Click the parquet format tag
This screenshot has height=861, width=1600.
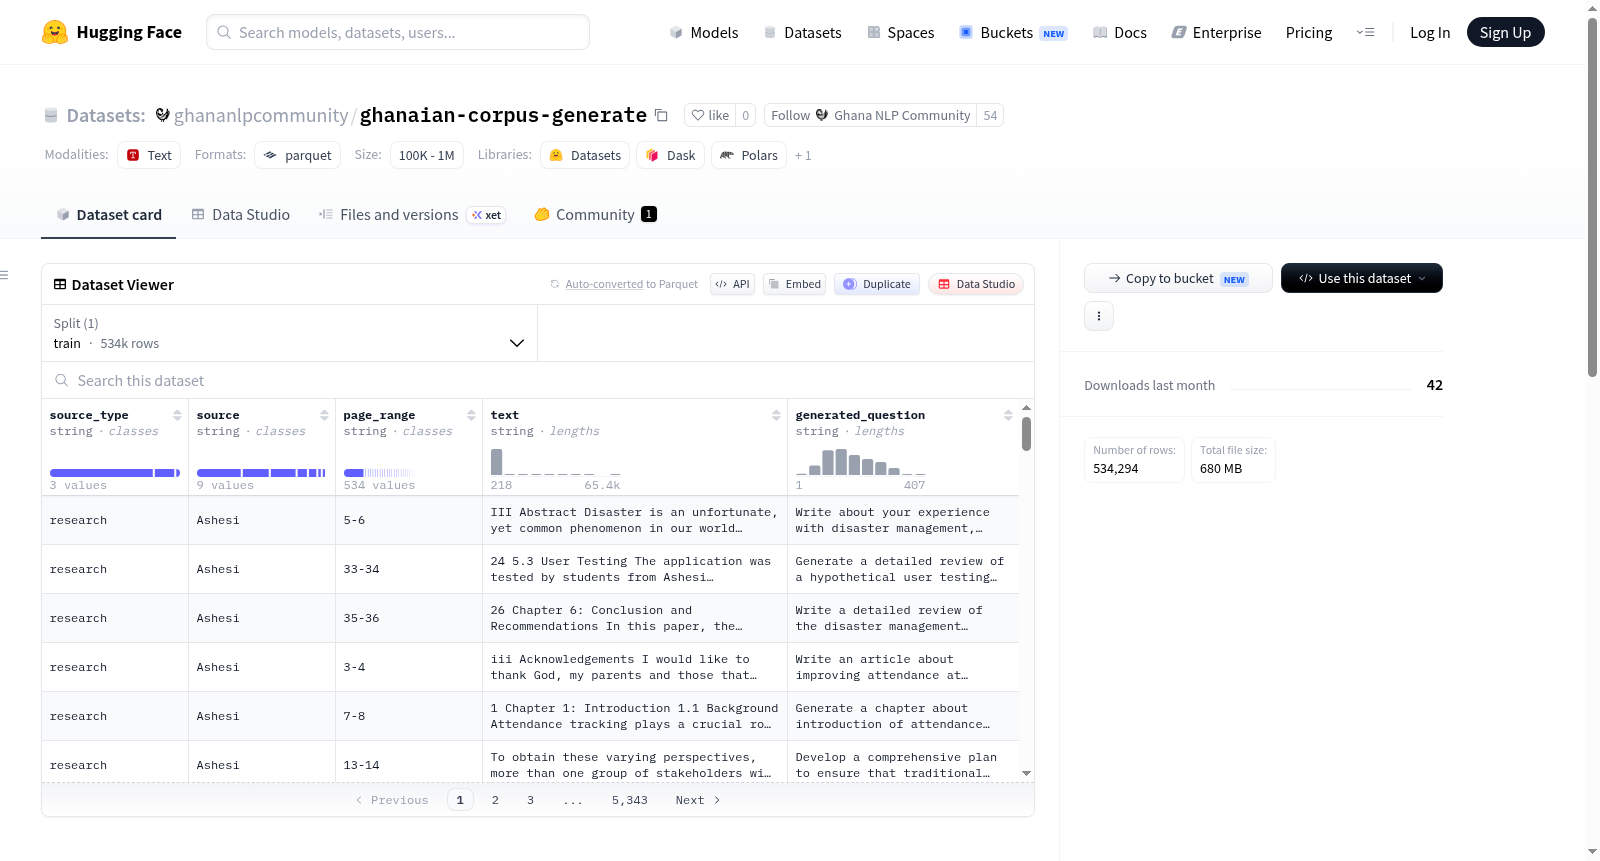point(297,155)
